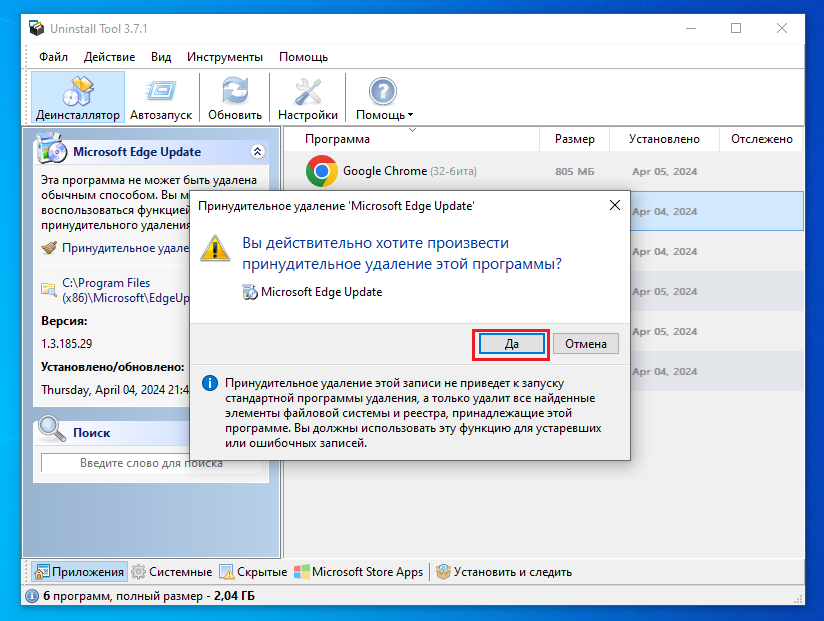824x621 pixels.
Task: Click the Apr 05, 2024 Chrome install date
Action: coord(664,172)
